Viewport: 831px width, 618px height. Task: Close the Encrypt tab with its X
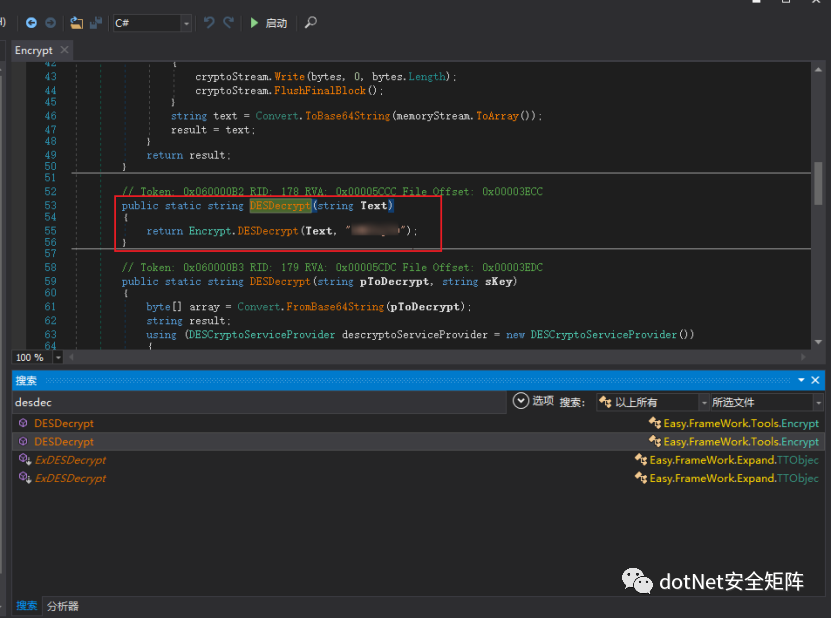coord(65,50)
